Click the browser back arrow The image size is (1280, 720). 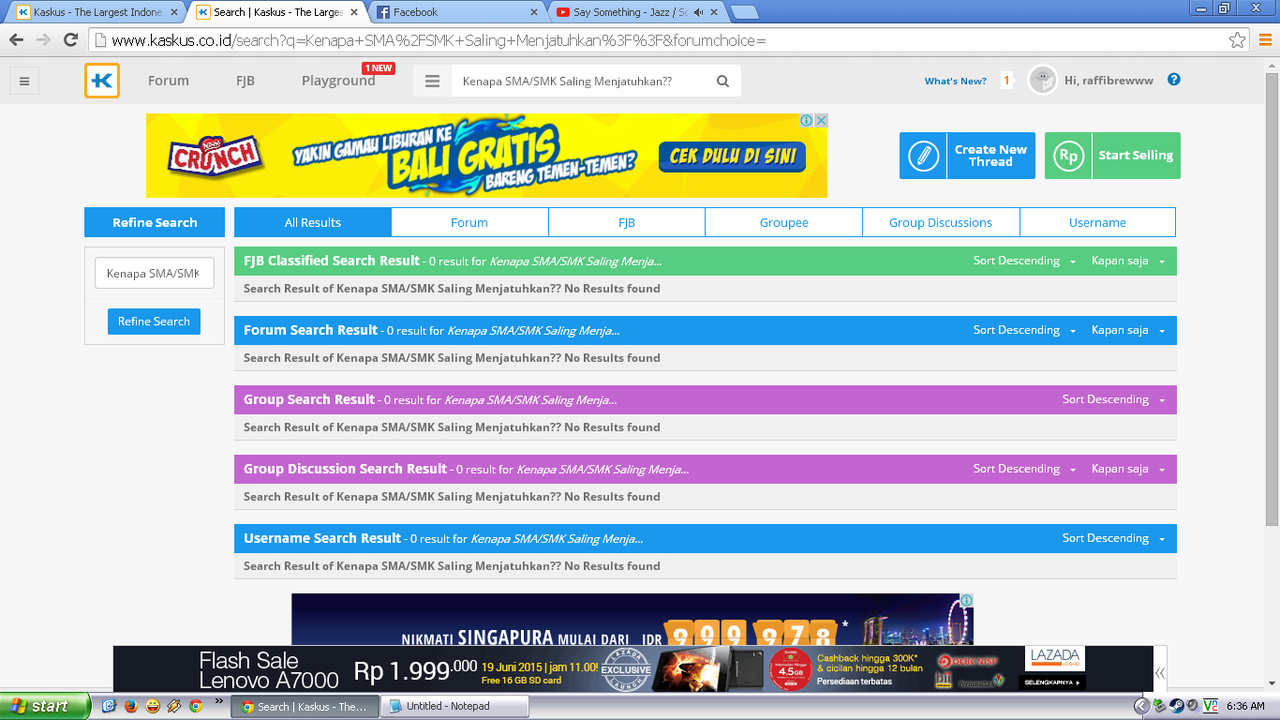click(x=16, y=40)
